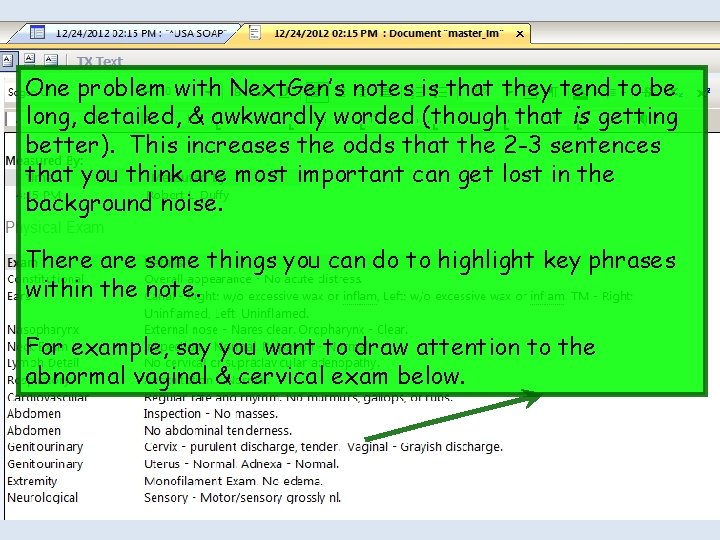Select text "No abdominal tenderness."
720x540 pixels.
tap(218, 431)
